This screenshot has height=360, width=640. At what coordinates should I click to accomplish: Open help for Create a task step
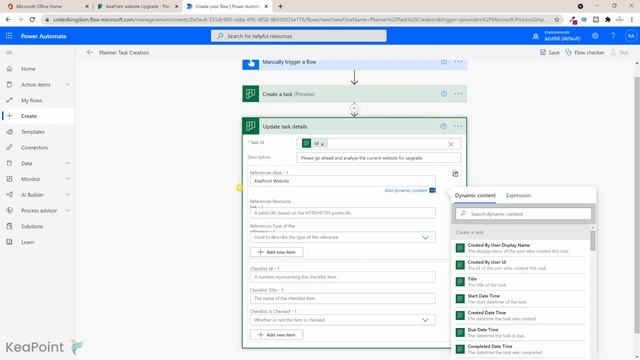[444, 94]
